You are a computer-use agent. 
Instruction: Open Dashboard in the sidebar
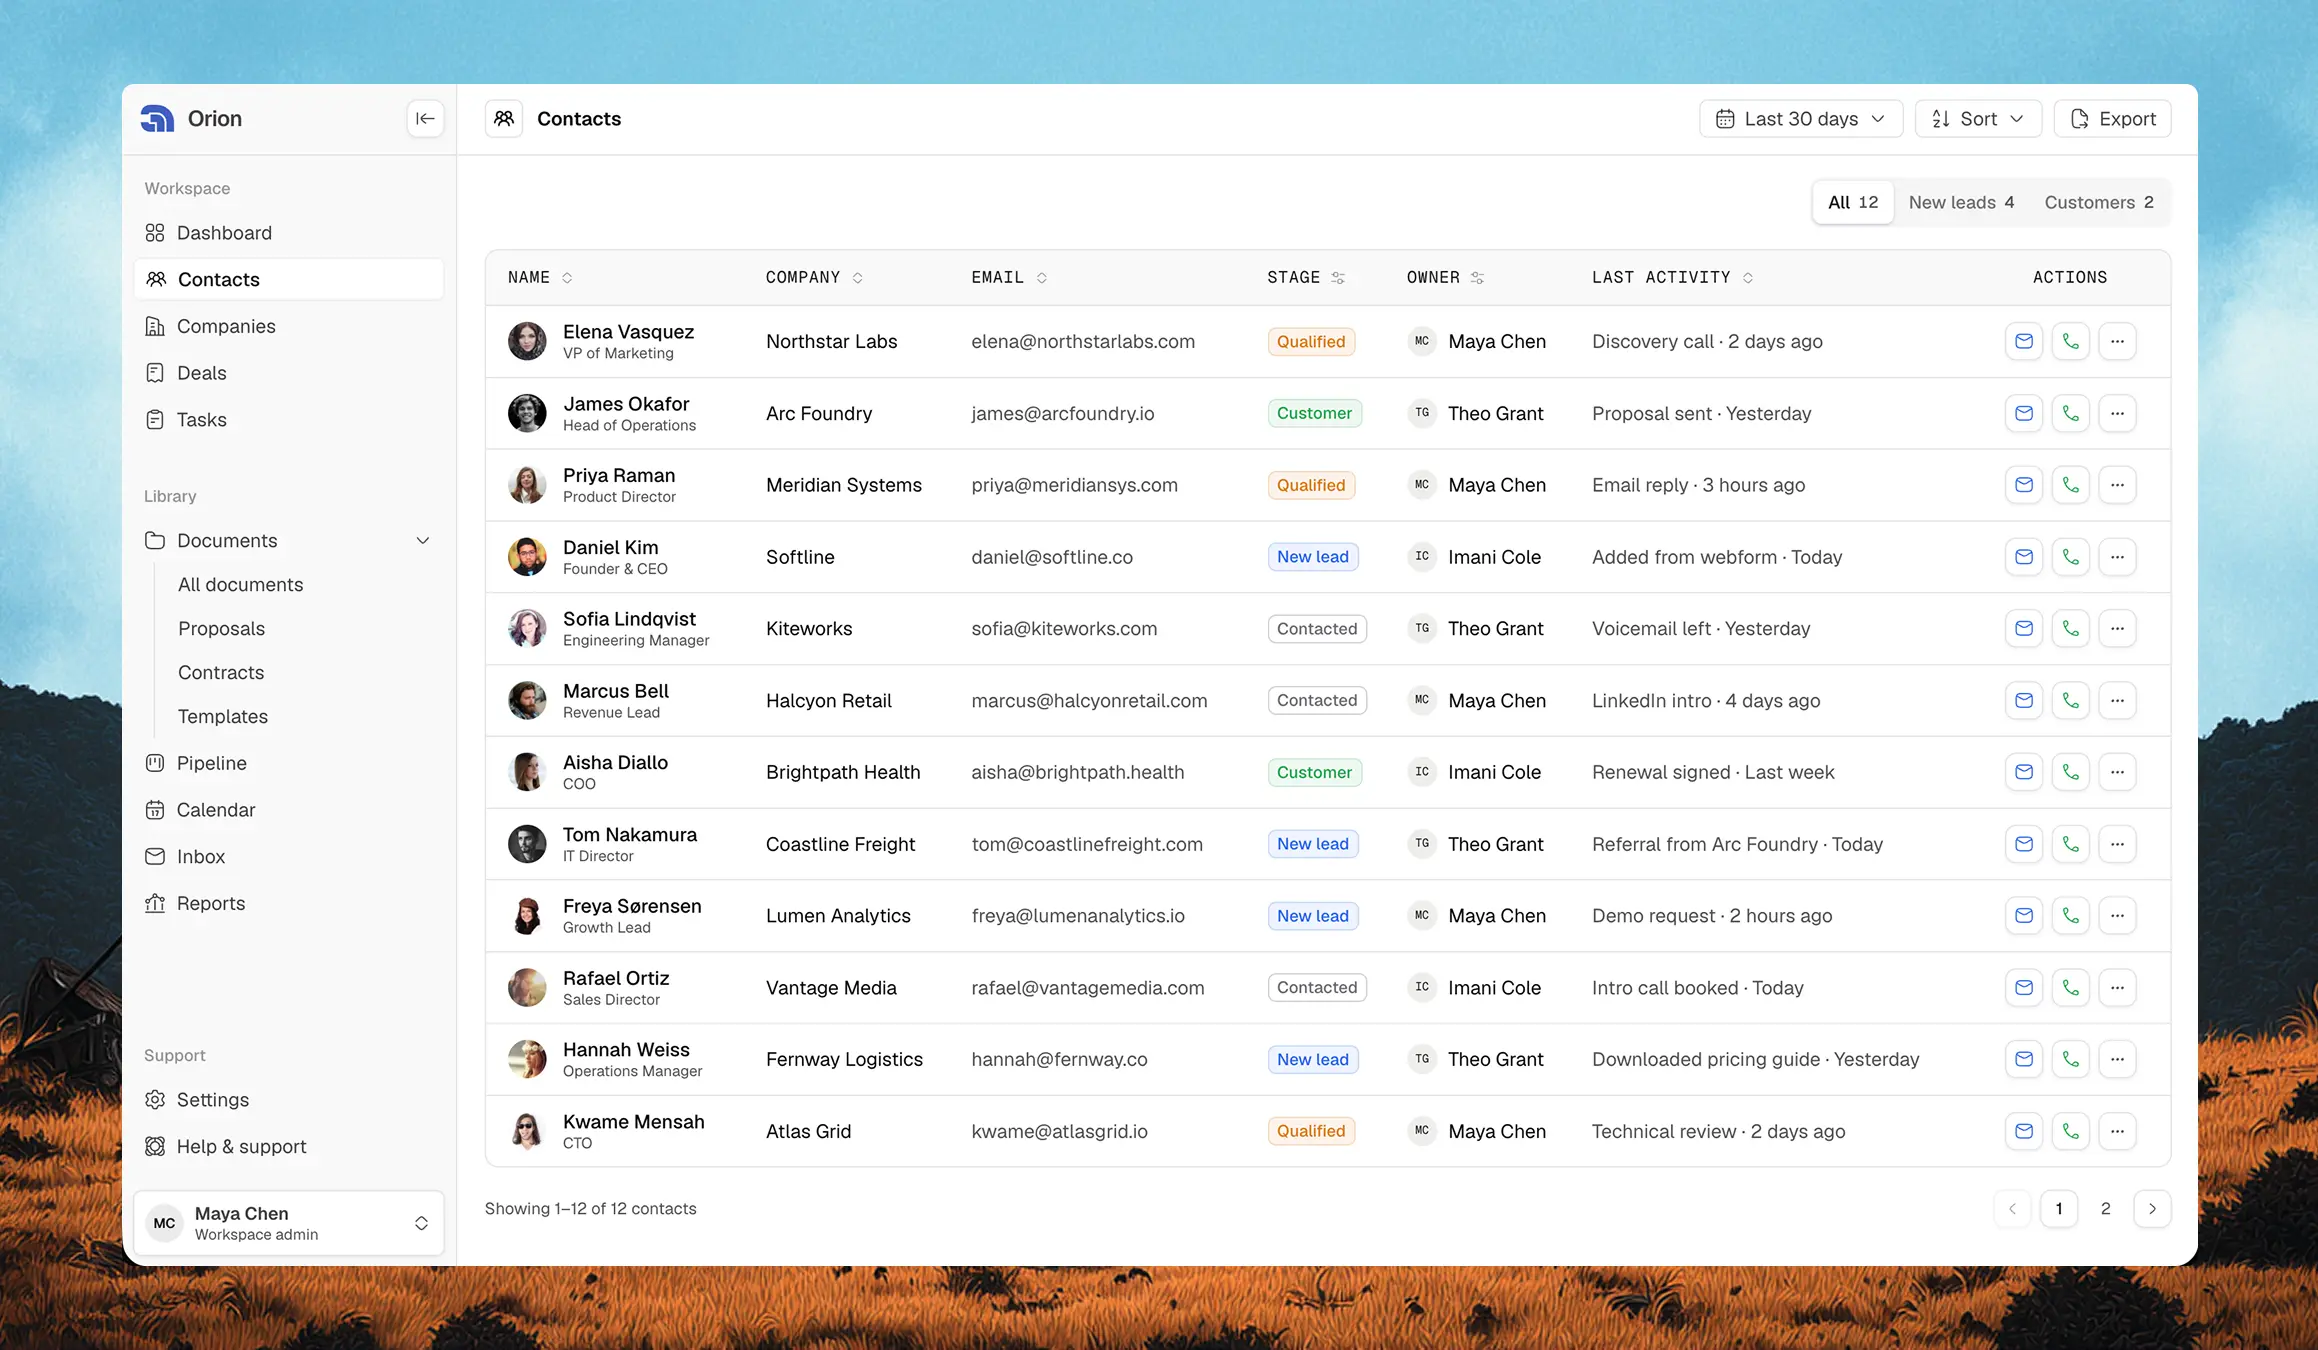[x=289, y=233]
